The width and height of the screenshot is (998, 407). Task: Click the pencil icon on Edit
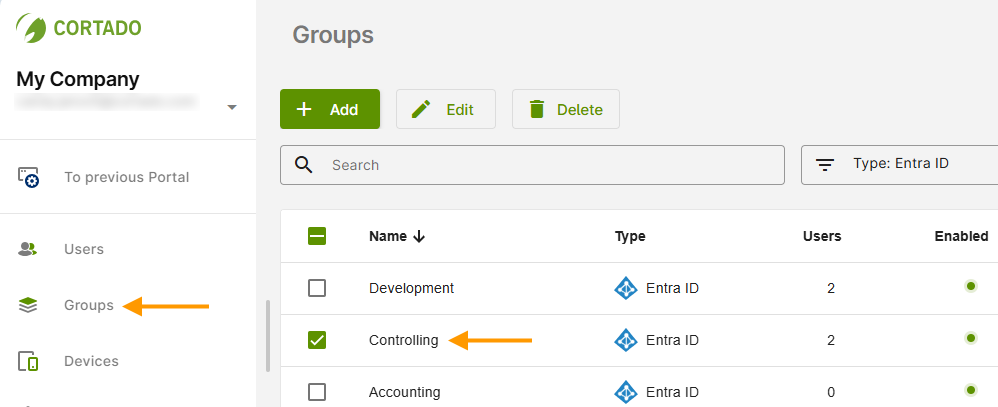tap(421, 109)
